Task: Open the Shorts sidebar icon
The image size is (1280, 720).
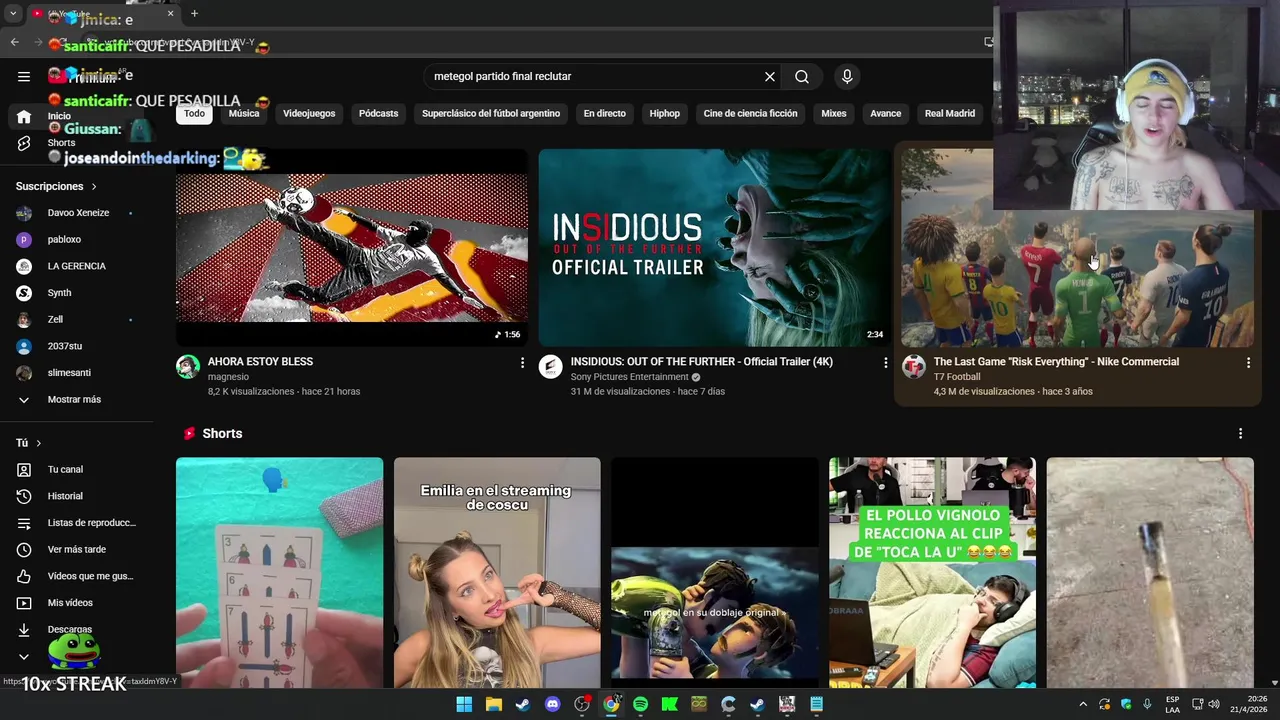Action: click(24, 143)
